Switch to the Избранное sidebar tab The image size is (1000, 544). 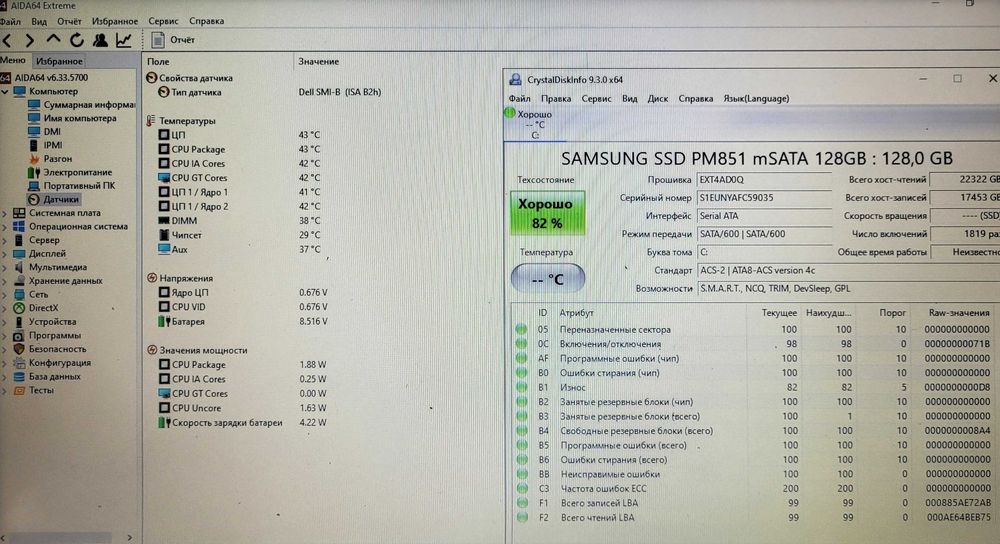point(59,61)
